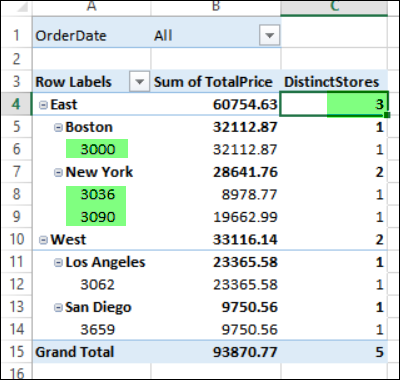
Task: Grab the fill handle of cell C4
Action: coord(387,115)
